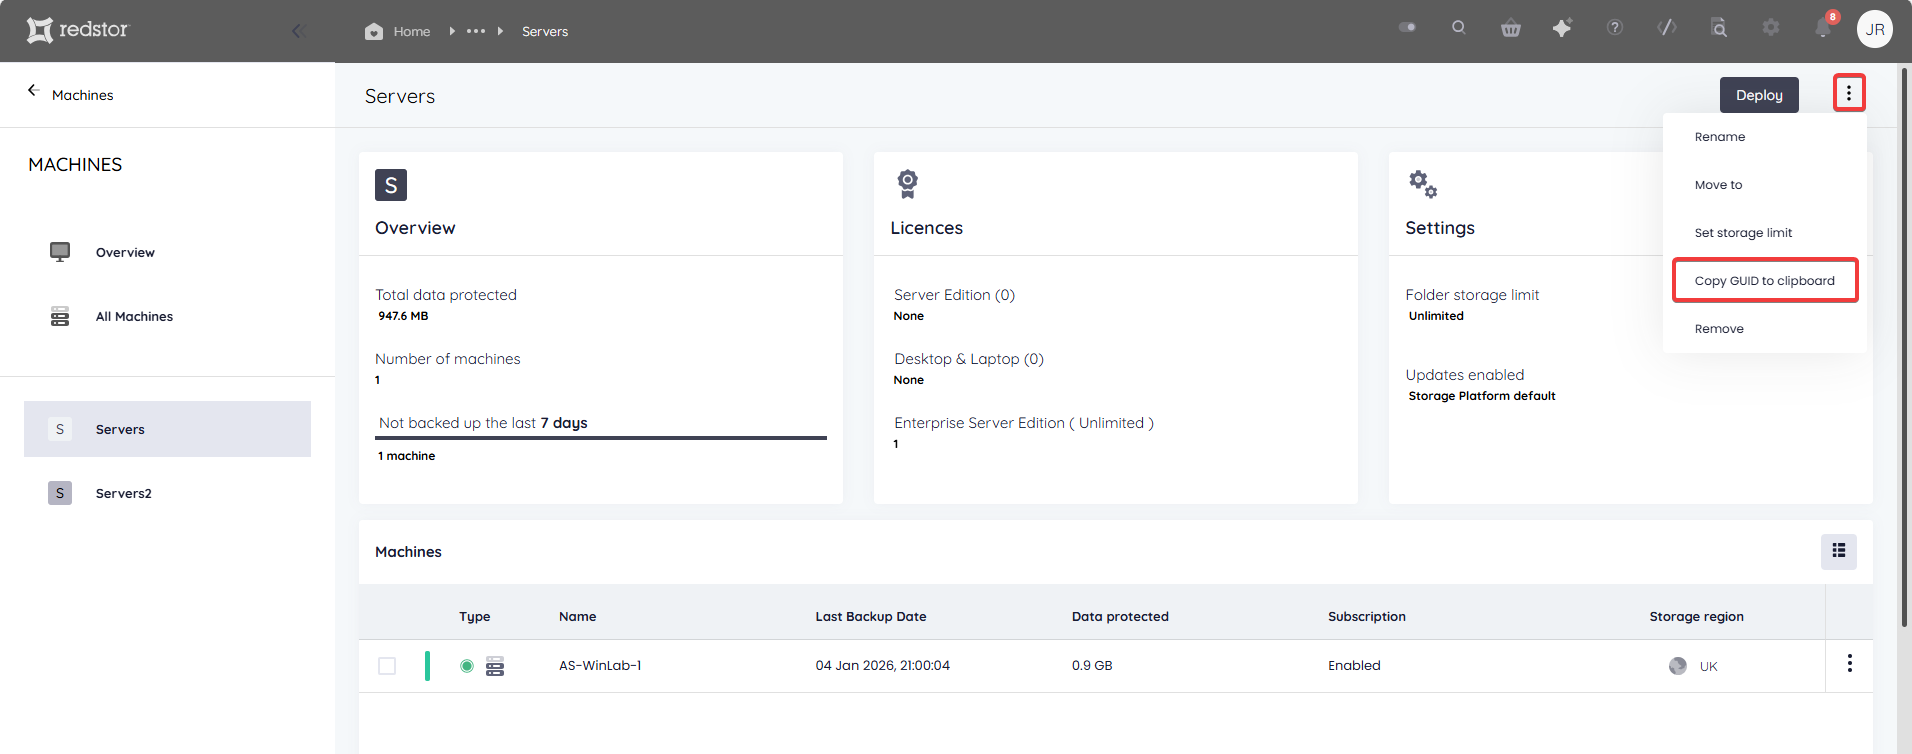The image size is (1912, 754).
Task: Click the 947.6 MB value
Action: 403,316
